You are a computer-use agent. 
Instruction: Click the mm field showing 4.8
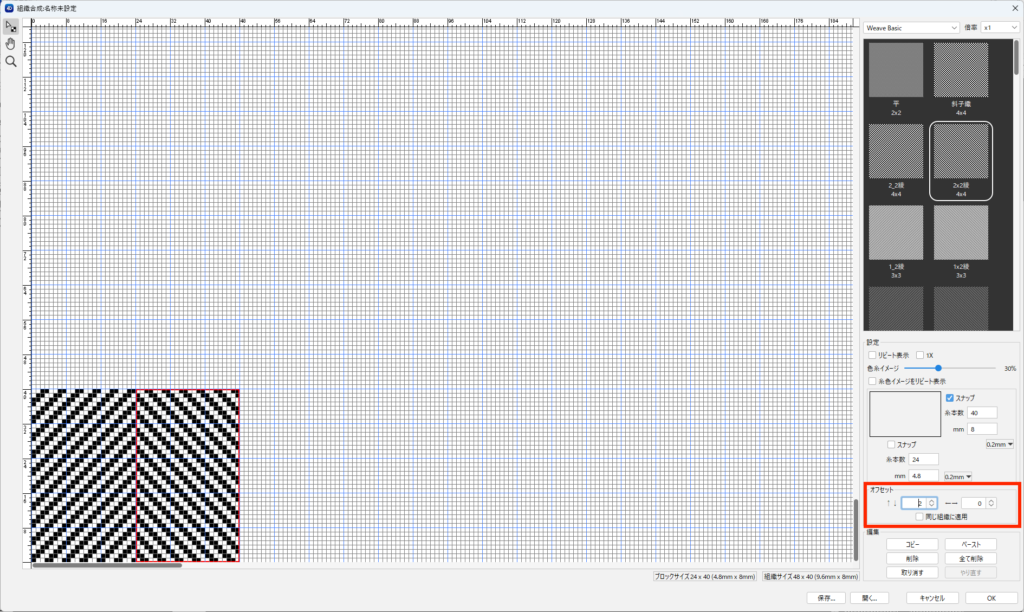coord(923,476)
